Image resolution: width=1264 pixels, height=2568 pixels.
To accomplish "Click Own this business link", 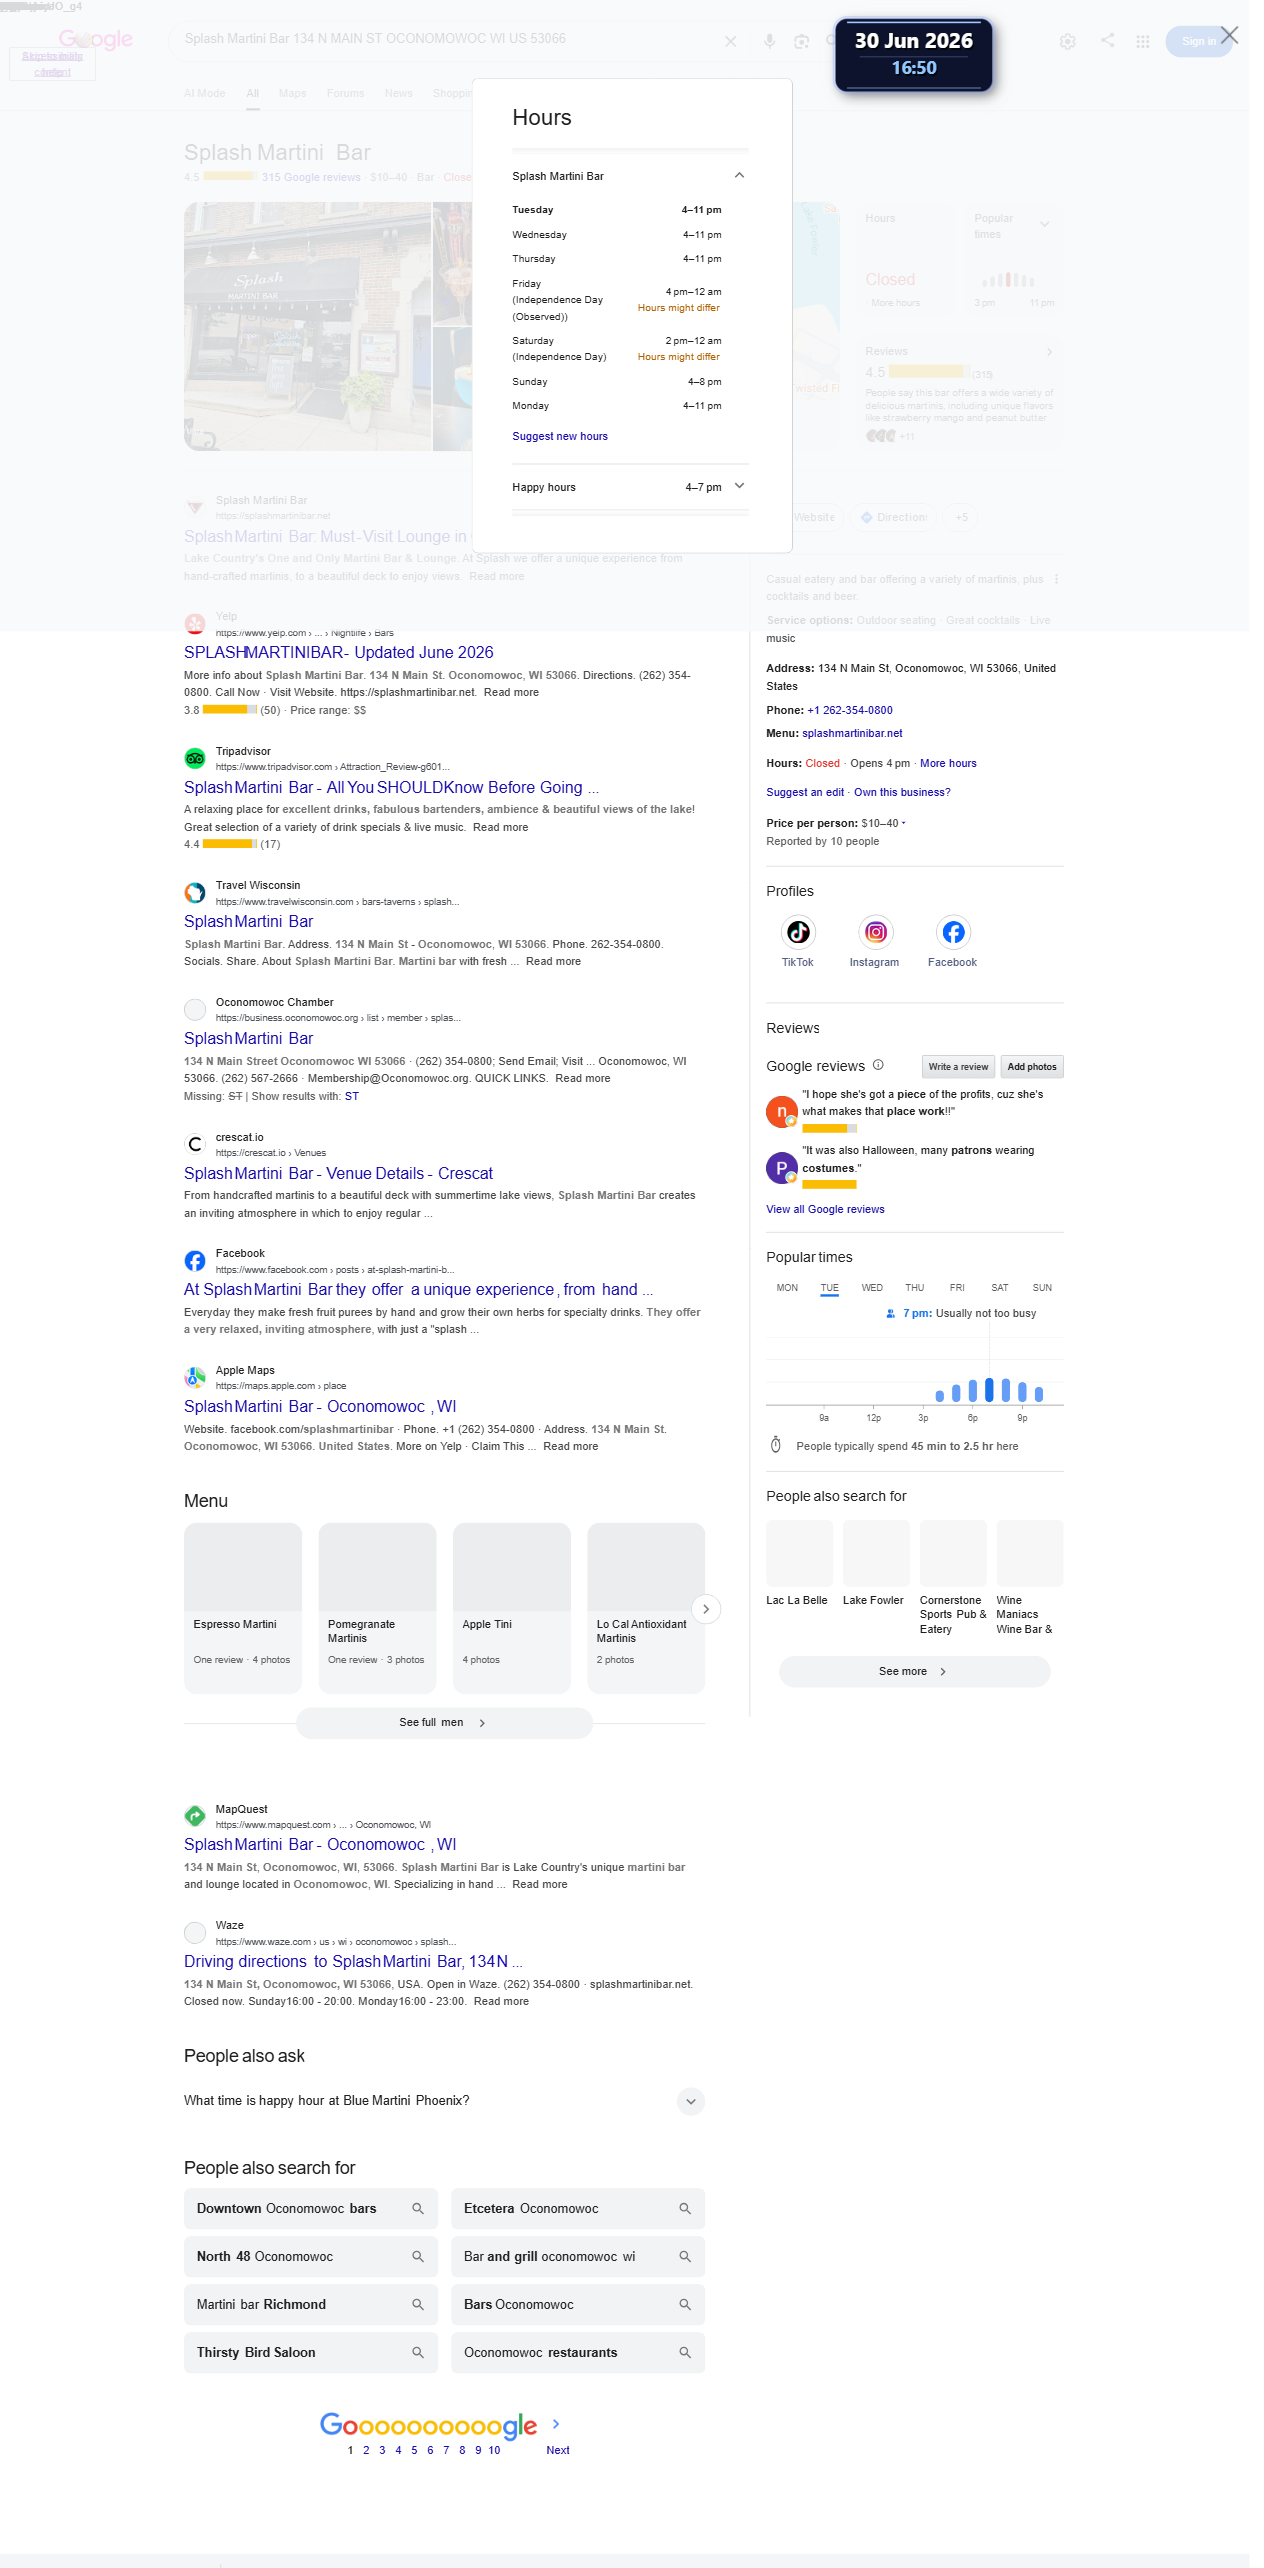I will point(902,792).
